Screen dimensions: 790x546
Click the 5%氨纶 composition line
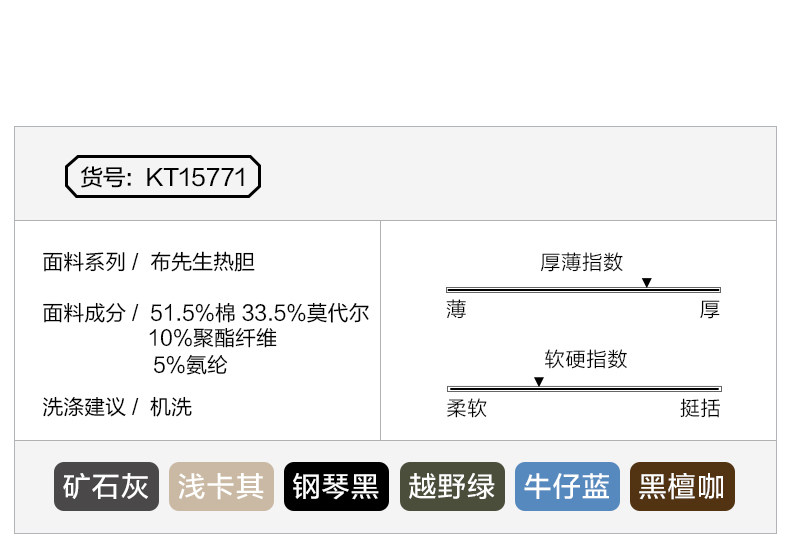coord(190,365)
